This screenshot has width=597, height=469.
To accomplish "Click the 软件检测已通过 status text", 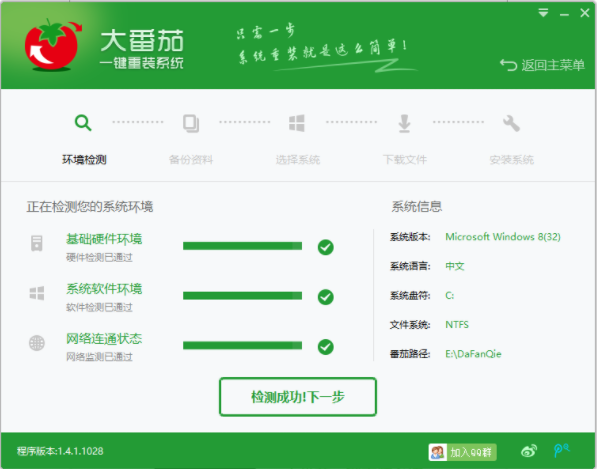I will [99, 308].
